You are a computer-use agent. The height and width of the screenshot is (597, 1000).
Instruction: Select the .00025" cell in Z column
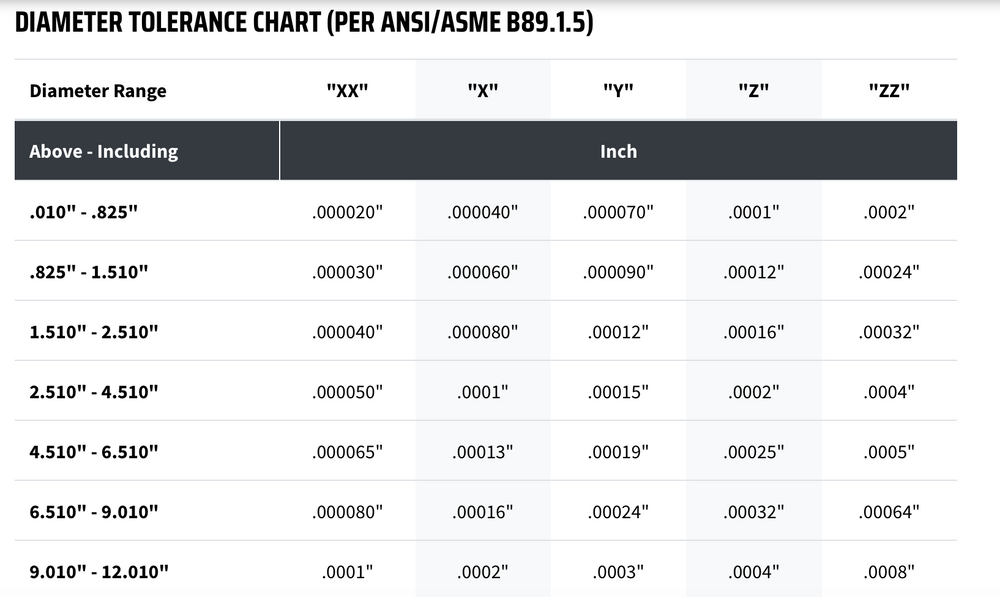pyautogui.click(x=753, y=452)
